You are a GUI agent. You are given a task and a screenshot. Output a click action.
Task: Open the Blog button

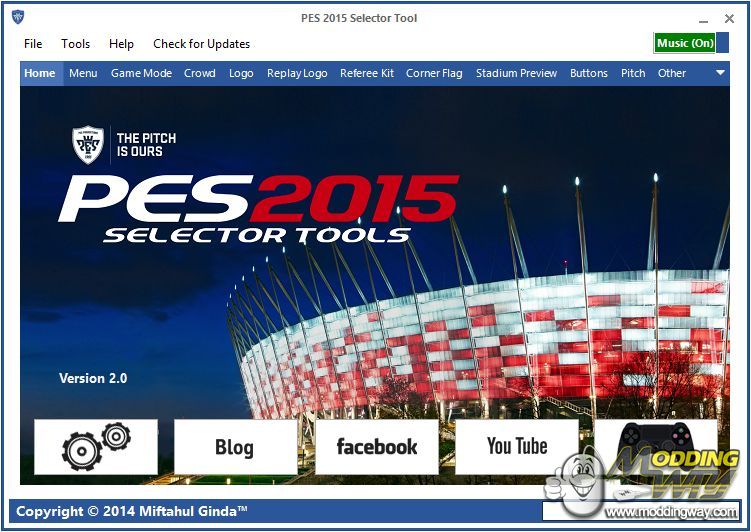235,447
